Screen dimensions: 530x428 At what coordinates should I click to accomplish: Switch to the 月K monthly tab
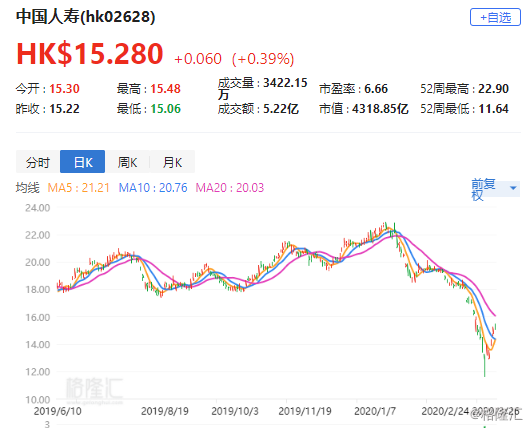pos(172,162)
